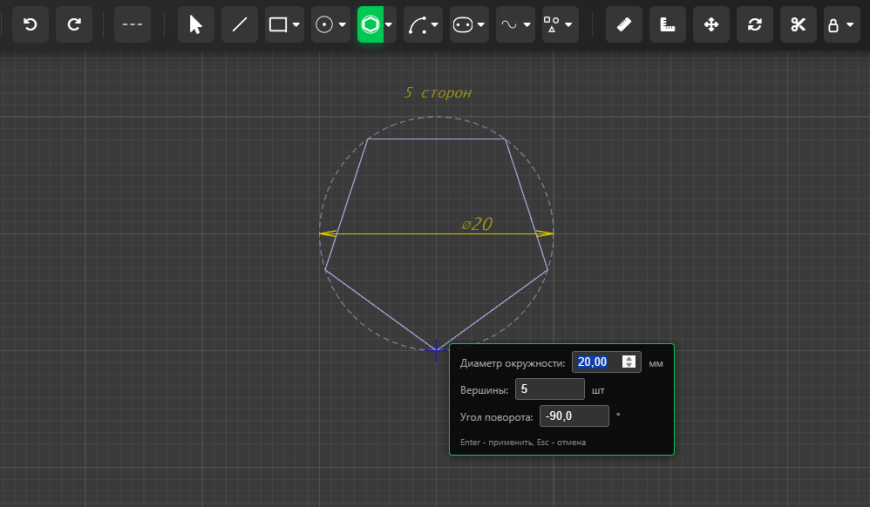Click the diameter spinner arrows
Screen dimensions: 870x507
(x=629, y=362)
